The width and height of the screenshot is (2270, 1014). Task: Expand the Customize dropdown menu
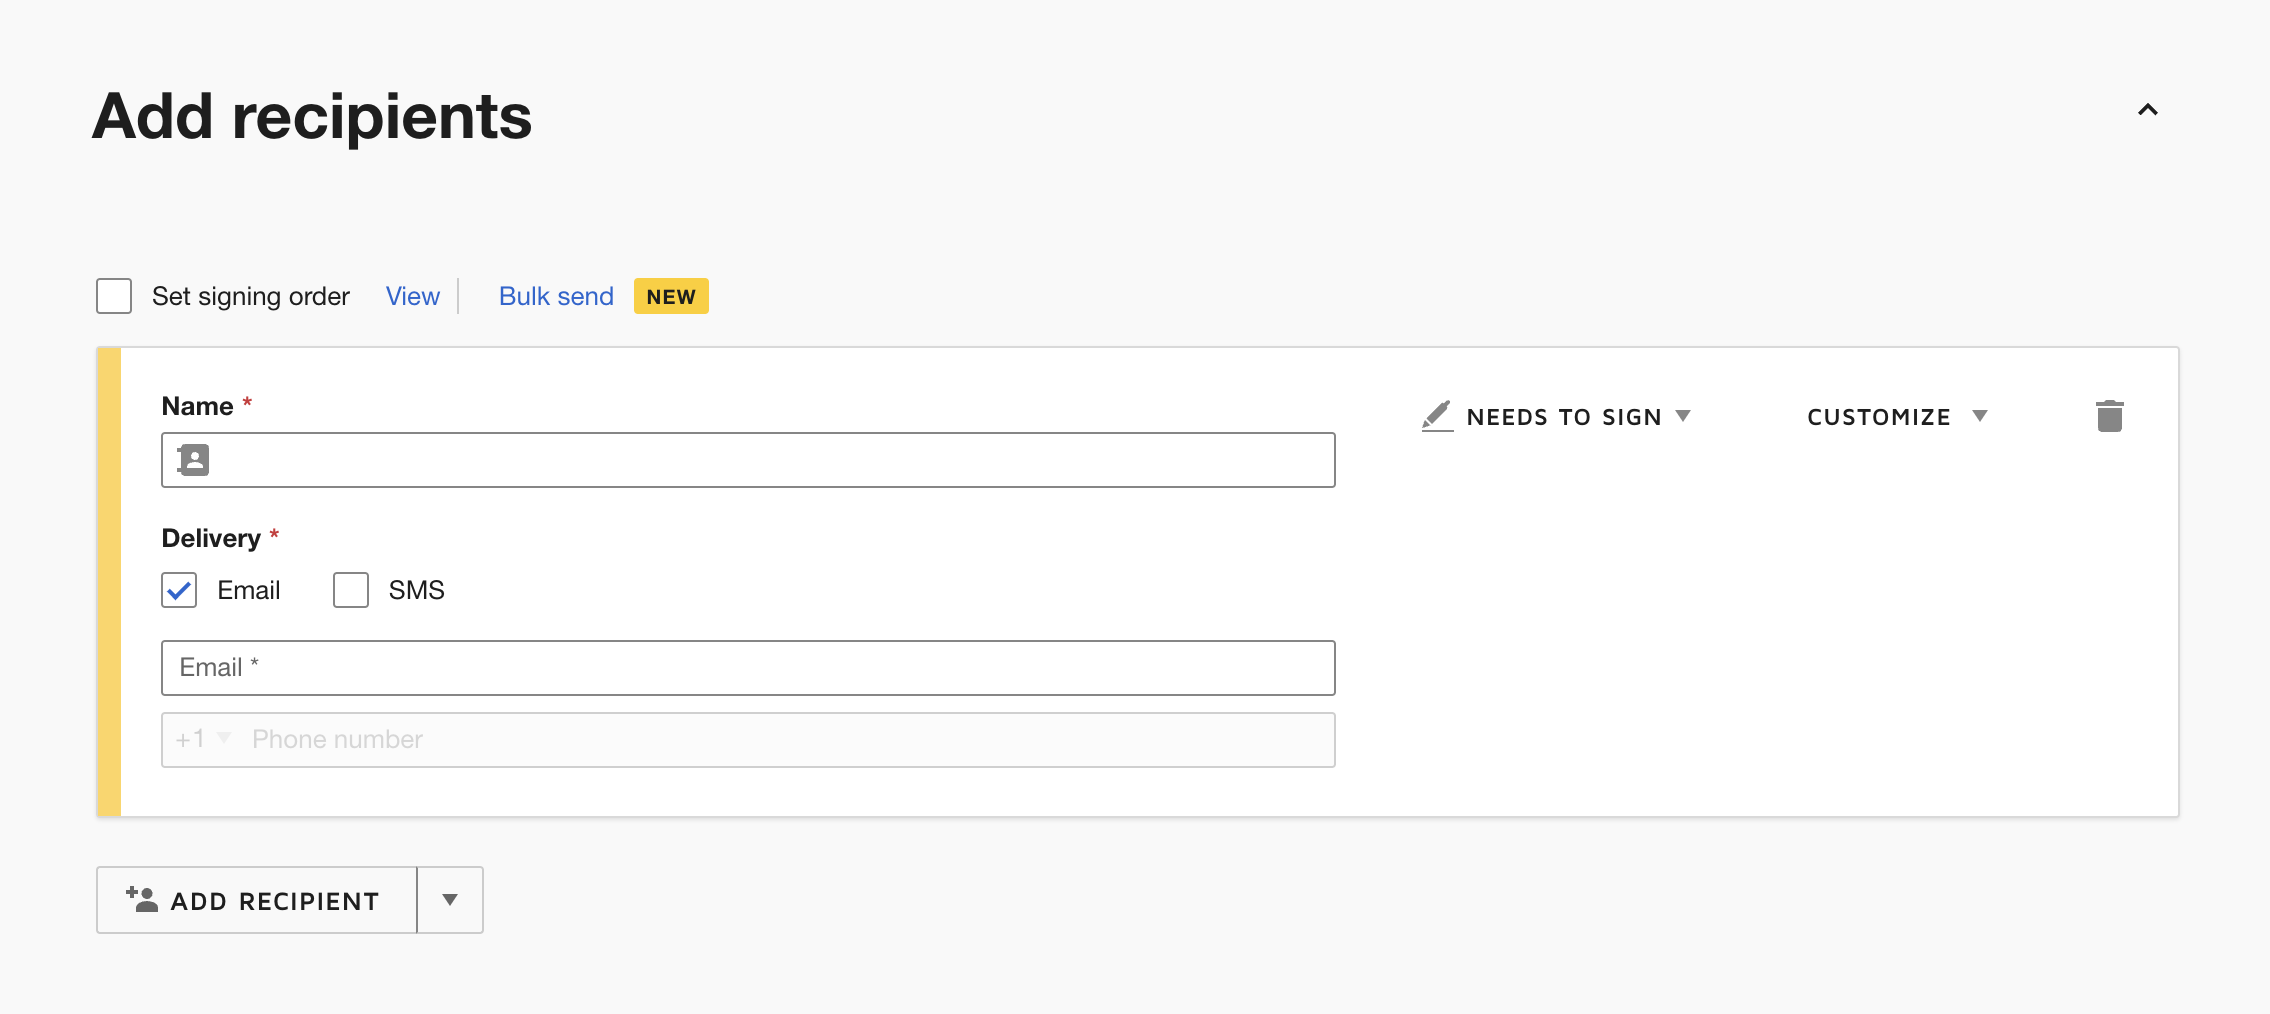[x=1896, y=417]
